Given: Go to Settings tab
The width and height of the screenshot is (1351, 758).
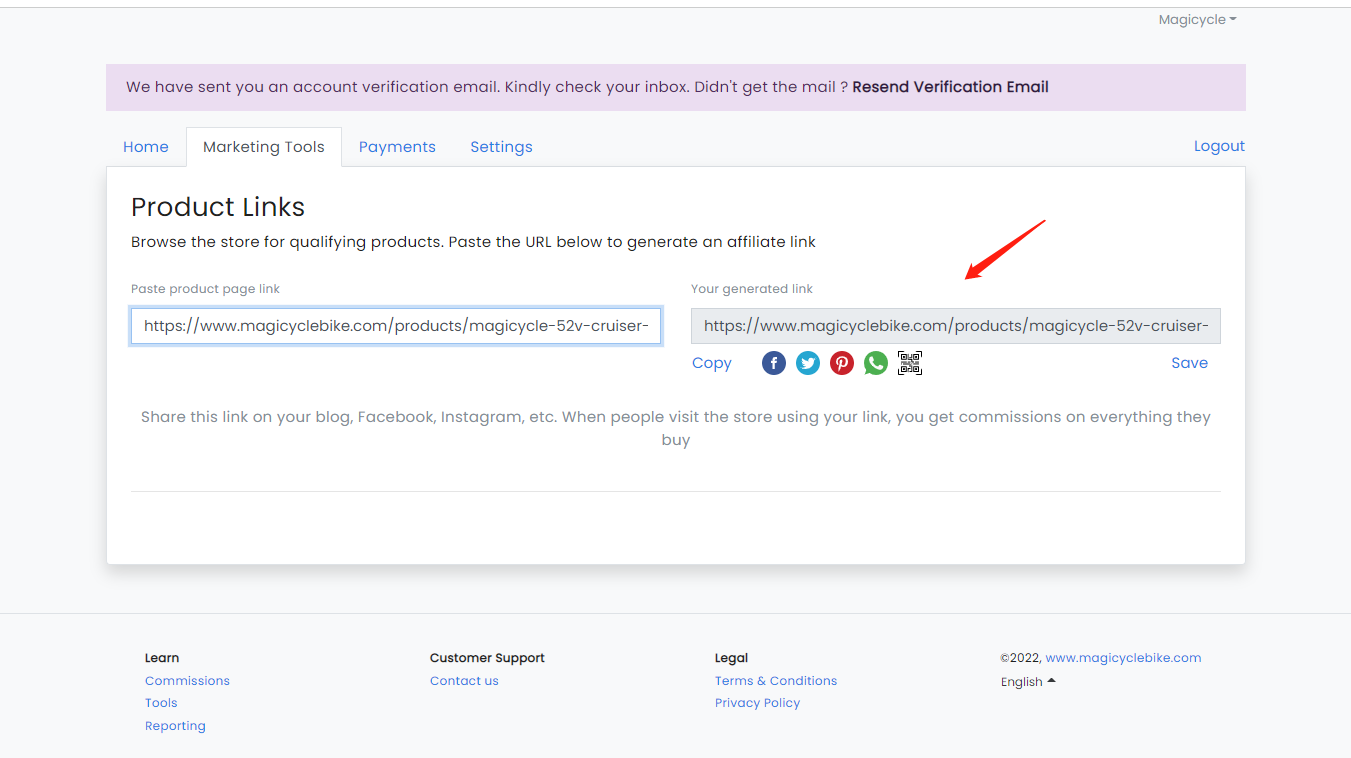Looking at the screenshot, I should tap(501, 147).
